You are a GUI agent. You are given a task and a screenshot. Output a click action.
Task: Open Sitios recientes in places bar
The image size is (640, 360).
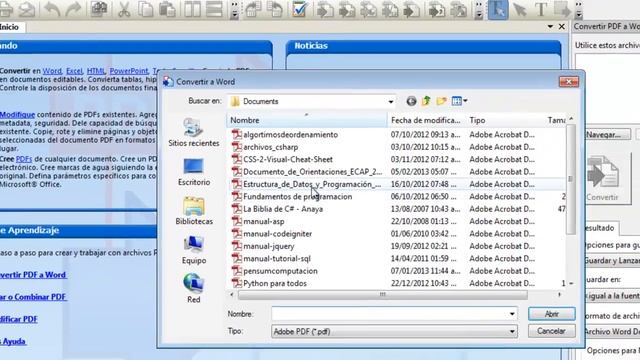(193, 132)
